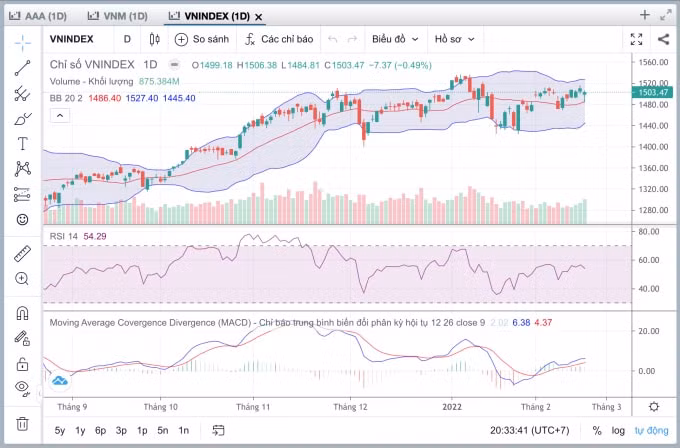This screenshot has height=448, width=680.
Task: Expand the chart panel with top-right arrows
Action: tap(665, 15)
